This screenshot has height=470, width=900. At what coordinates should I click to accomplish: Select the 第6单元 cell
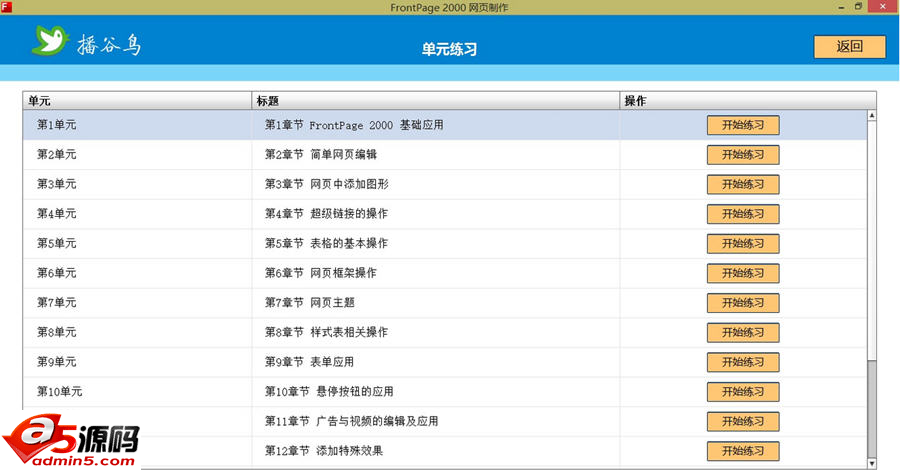pos(137,273)
